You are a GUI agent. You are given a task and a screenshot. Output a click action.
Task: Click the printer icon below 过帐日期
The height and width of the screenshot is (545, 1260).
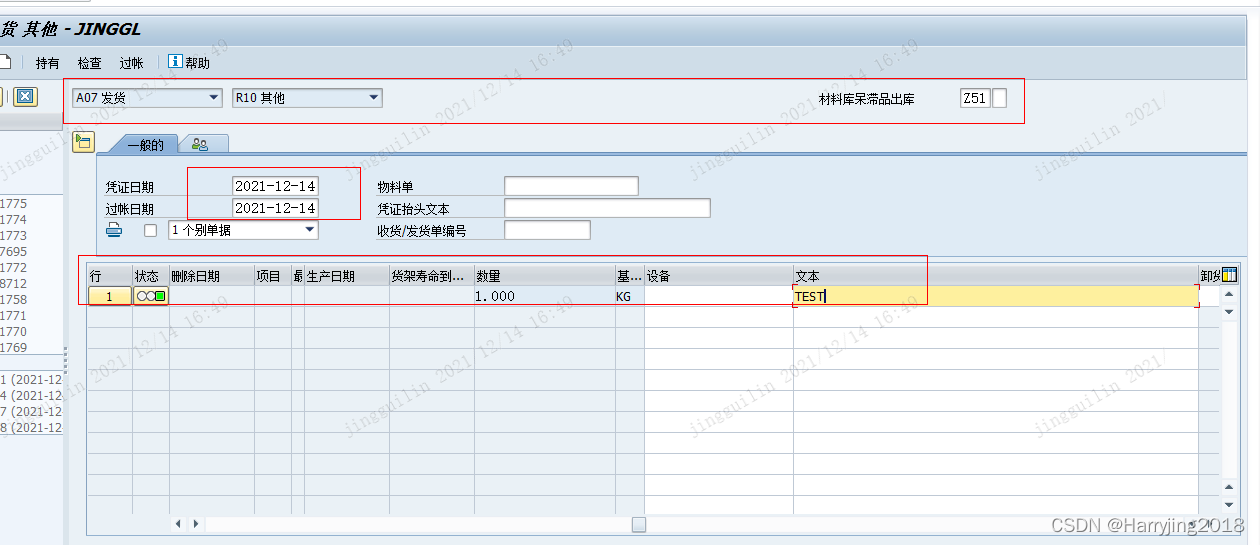[x=115, y=231]
